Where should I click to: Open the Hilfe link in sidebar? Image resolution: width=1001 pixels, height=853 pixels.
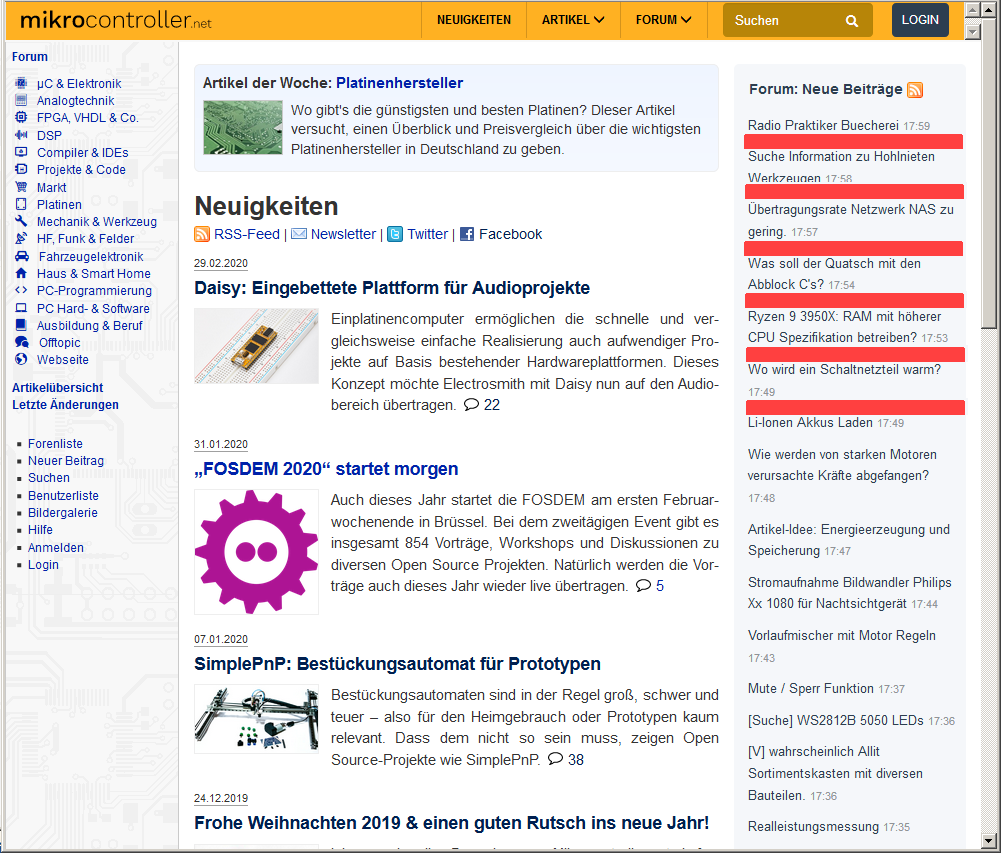point(40,530)
